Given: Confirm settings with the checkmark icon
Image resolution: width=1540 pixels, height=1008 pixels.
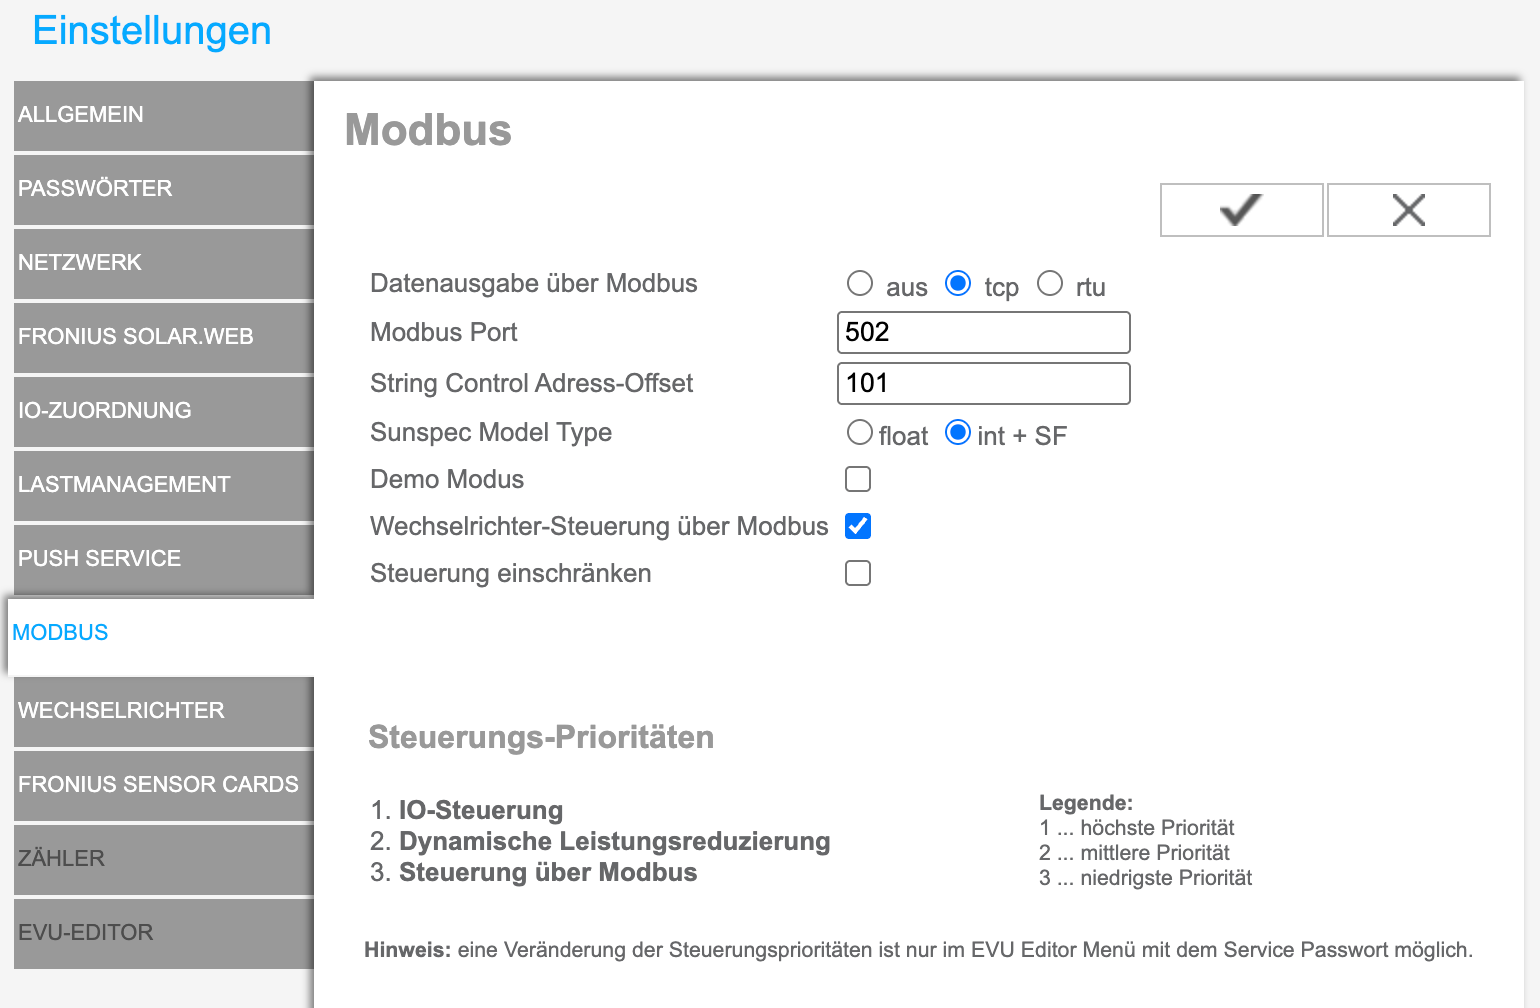Looking at the screenshot, I should 1241,210.
